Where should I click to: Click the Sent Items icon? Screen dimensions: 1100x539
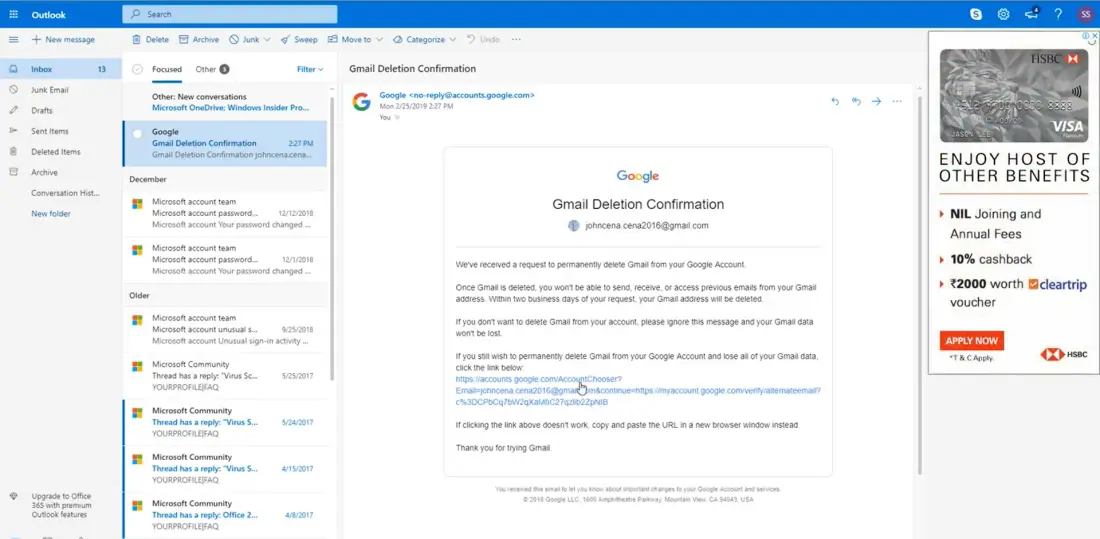pos(13,131)
